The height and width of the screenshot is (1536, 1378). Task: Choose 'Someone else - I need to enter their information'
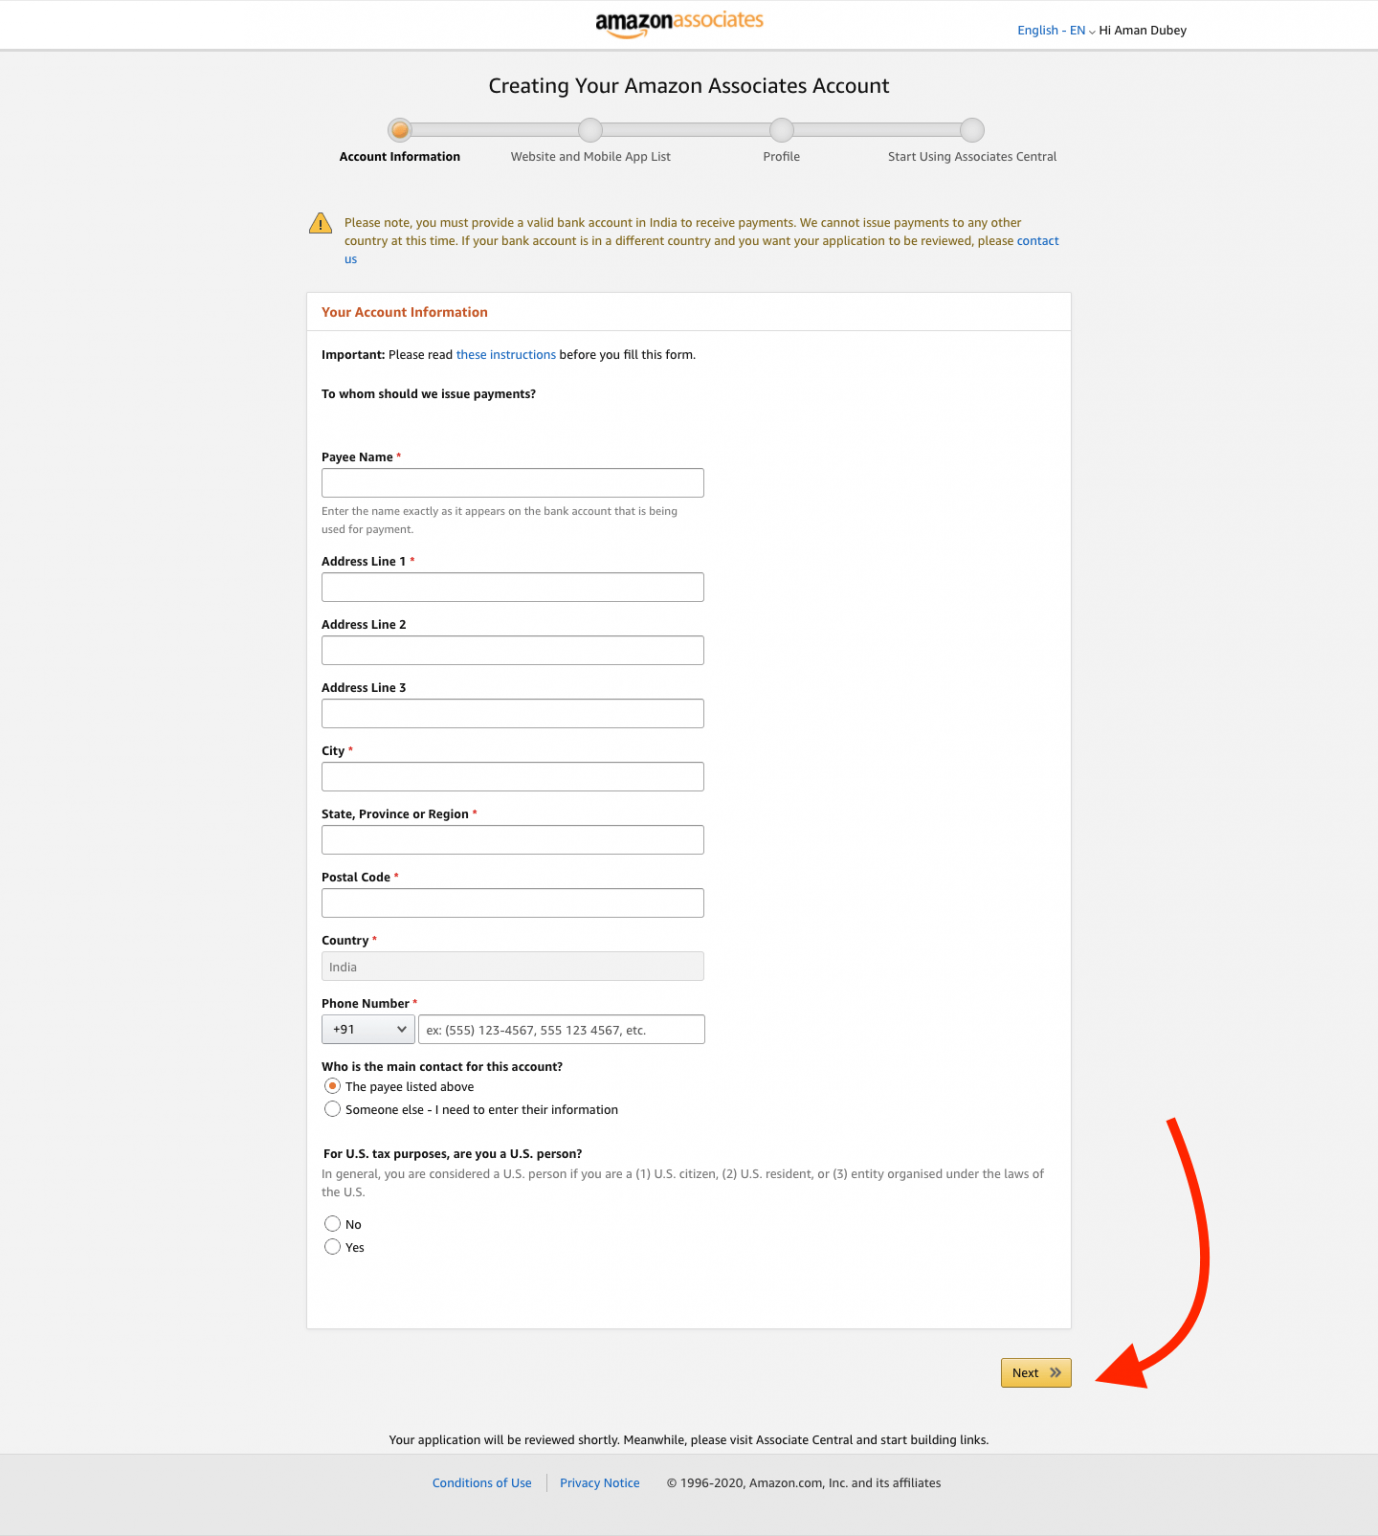pyautogui.click(x=332, y=1108)
